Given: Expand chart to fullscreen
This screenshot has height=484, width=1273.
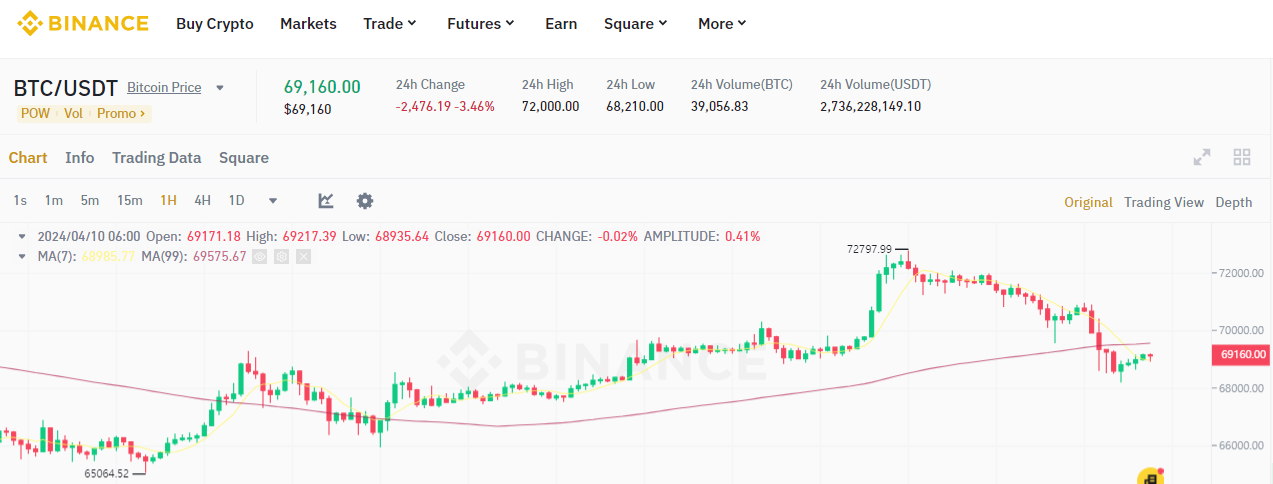Looking at the screenshot, I should coord(1202,157).
